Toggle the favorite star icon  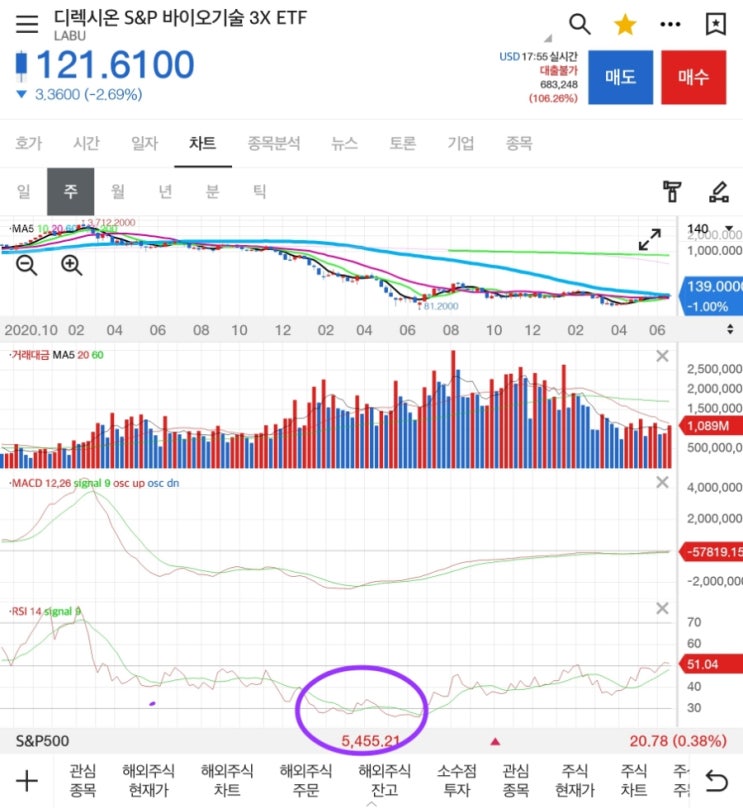tap(625, 24)
